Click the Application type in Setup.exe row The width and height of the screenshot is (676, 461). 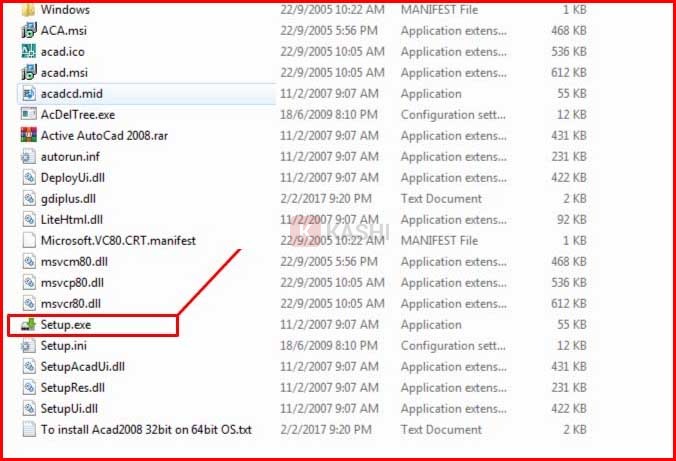point(431,325)
